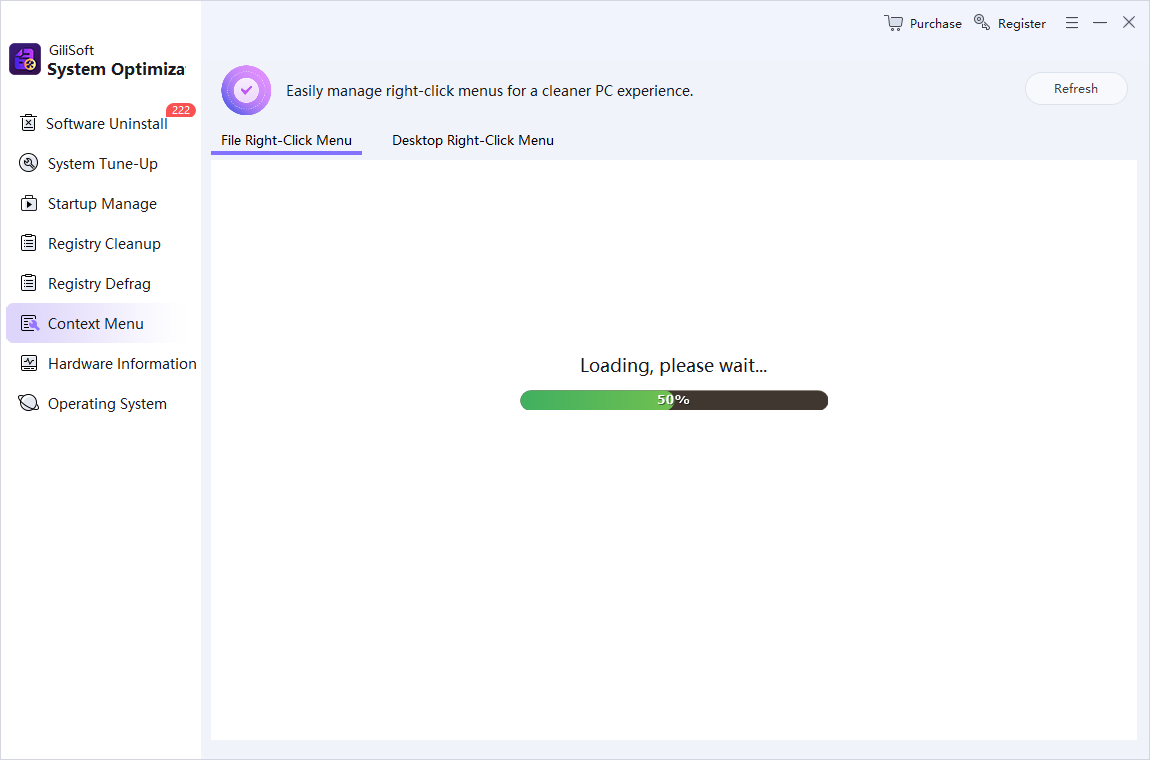Select the Context Menu label
Image resolution: width=1150 pixels, height=760 pixels.
click(x=95, y=324)
